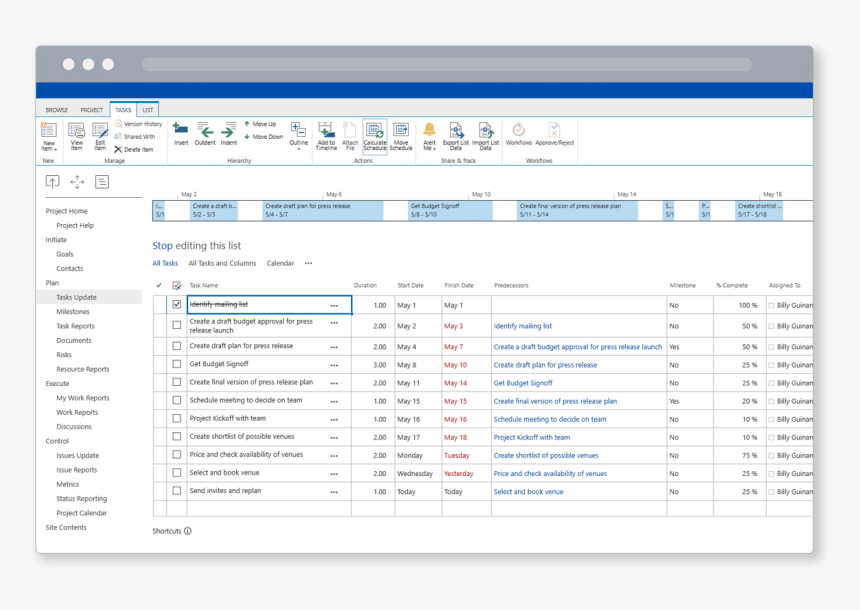Click the browser address bar
860x610 pixels.
[447, 65]
